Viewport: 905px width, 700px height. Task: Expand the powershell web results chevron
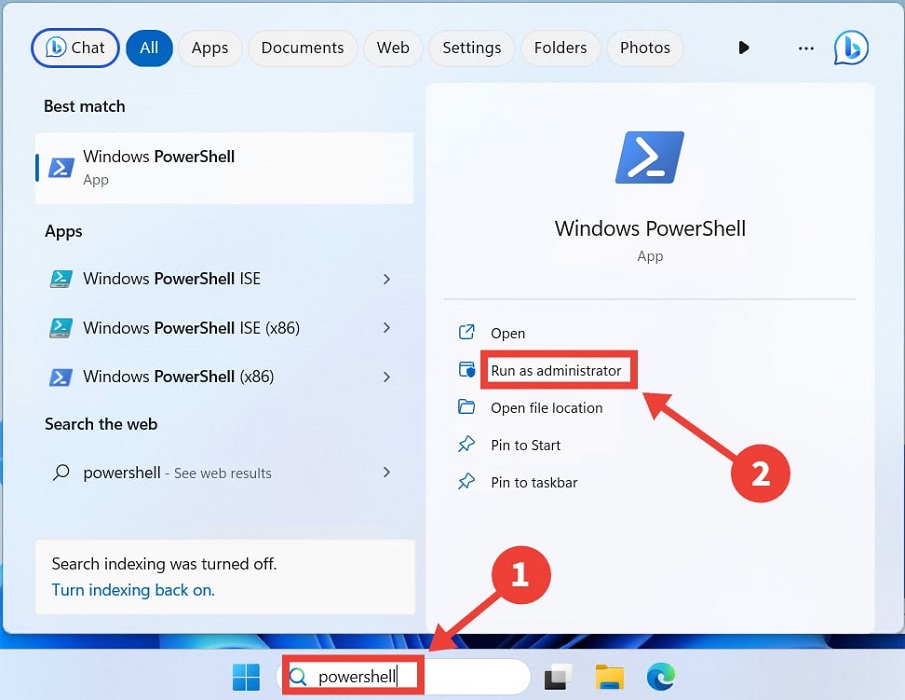pos(386,473)
